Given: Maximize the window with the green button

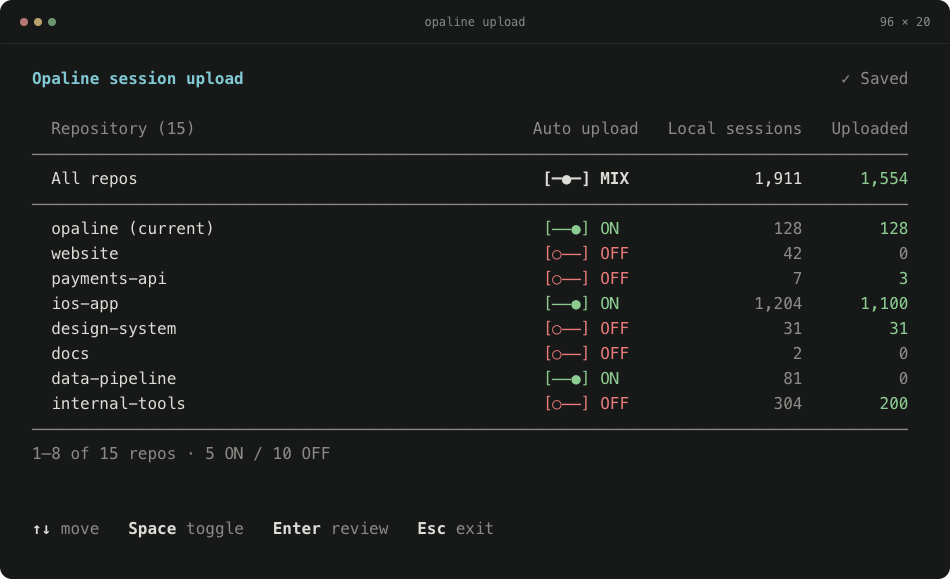Looking at the screenshot, I should (52, 22).
